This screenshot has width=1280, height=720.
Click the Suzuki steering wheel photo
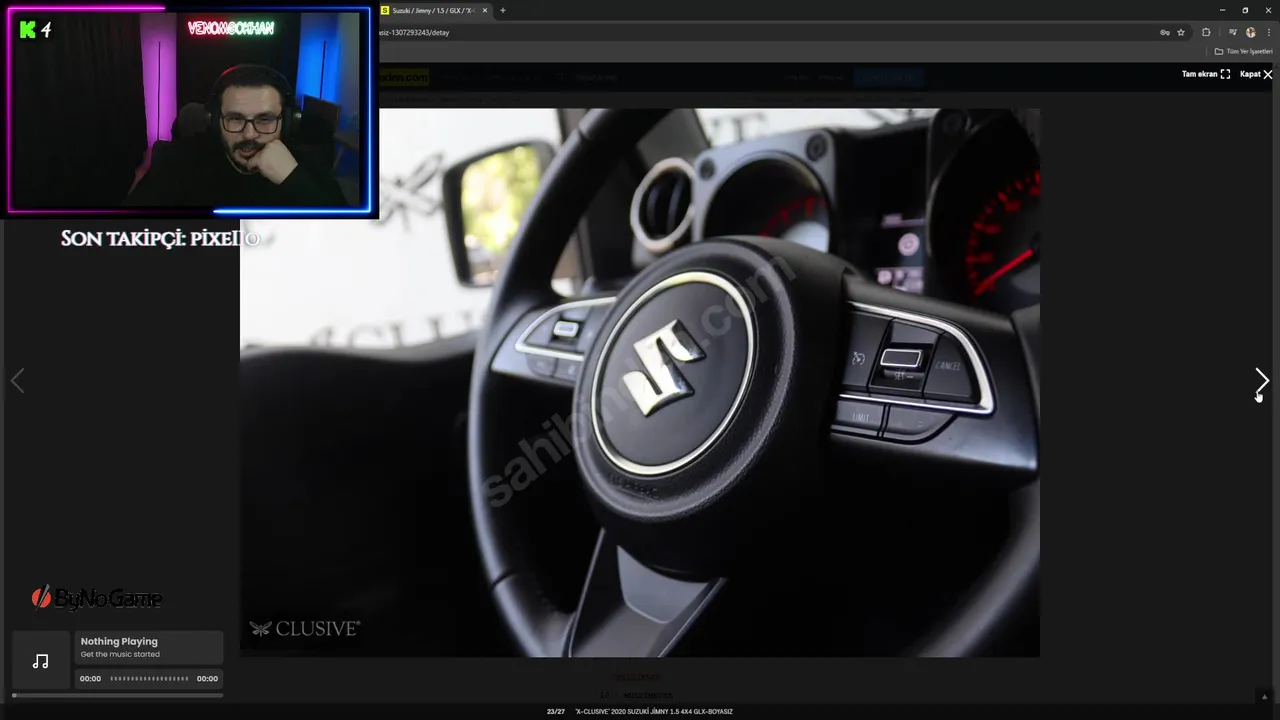640,382
